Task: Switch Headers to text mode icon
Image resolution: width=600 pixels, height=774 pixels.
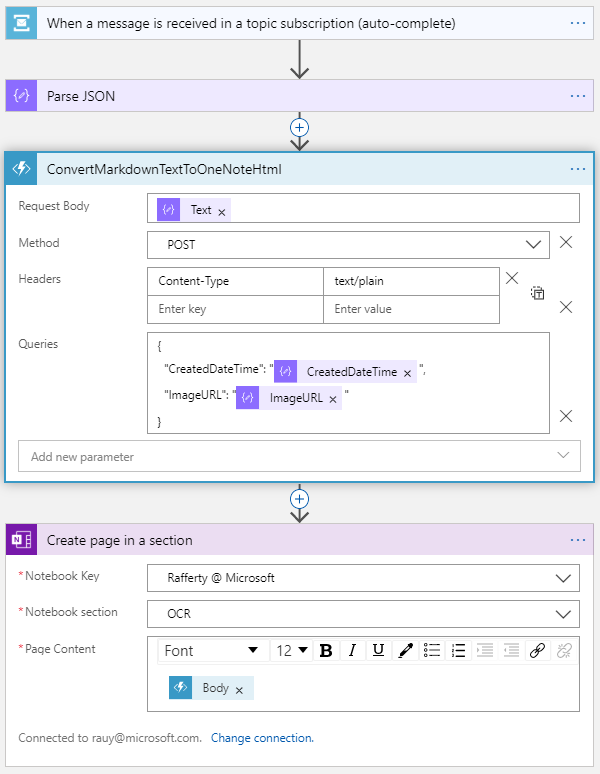Action: coord(537,293)
